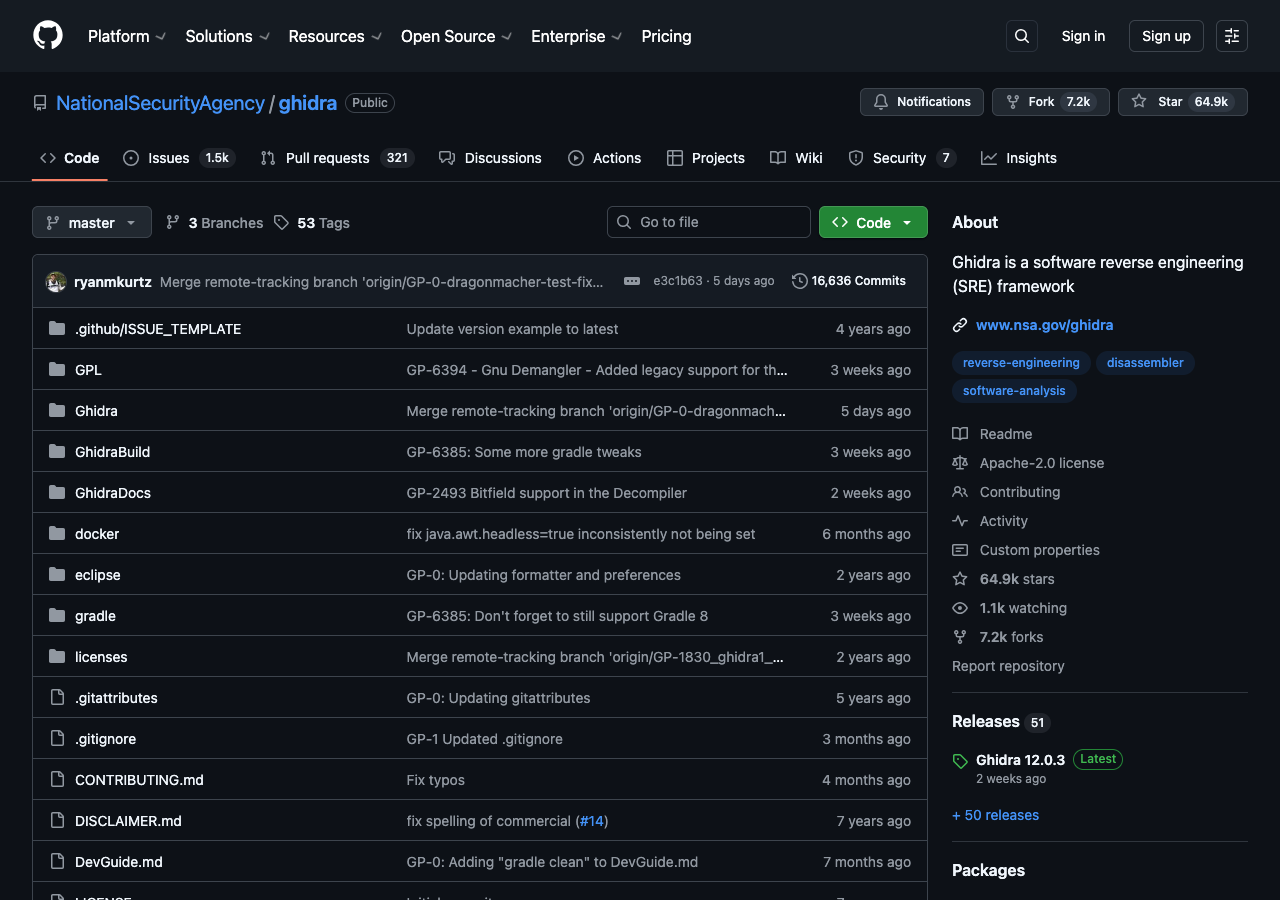Image resolution: width=1280 pixels, height=900 pixels.
Task: Enable Notifications for this repository
Action: [920, 101]
